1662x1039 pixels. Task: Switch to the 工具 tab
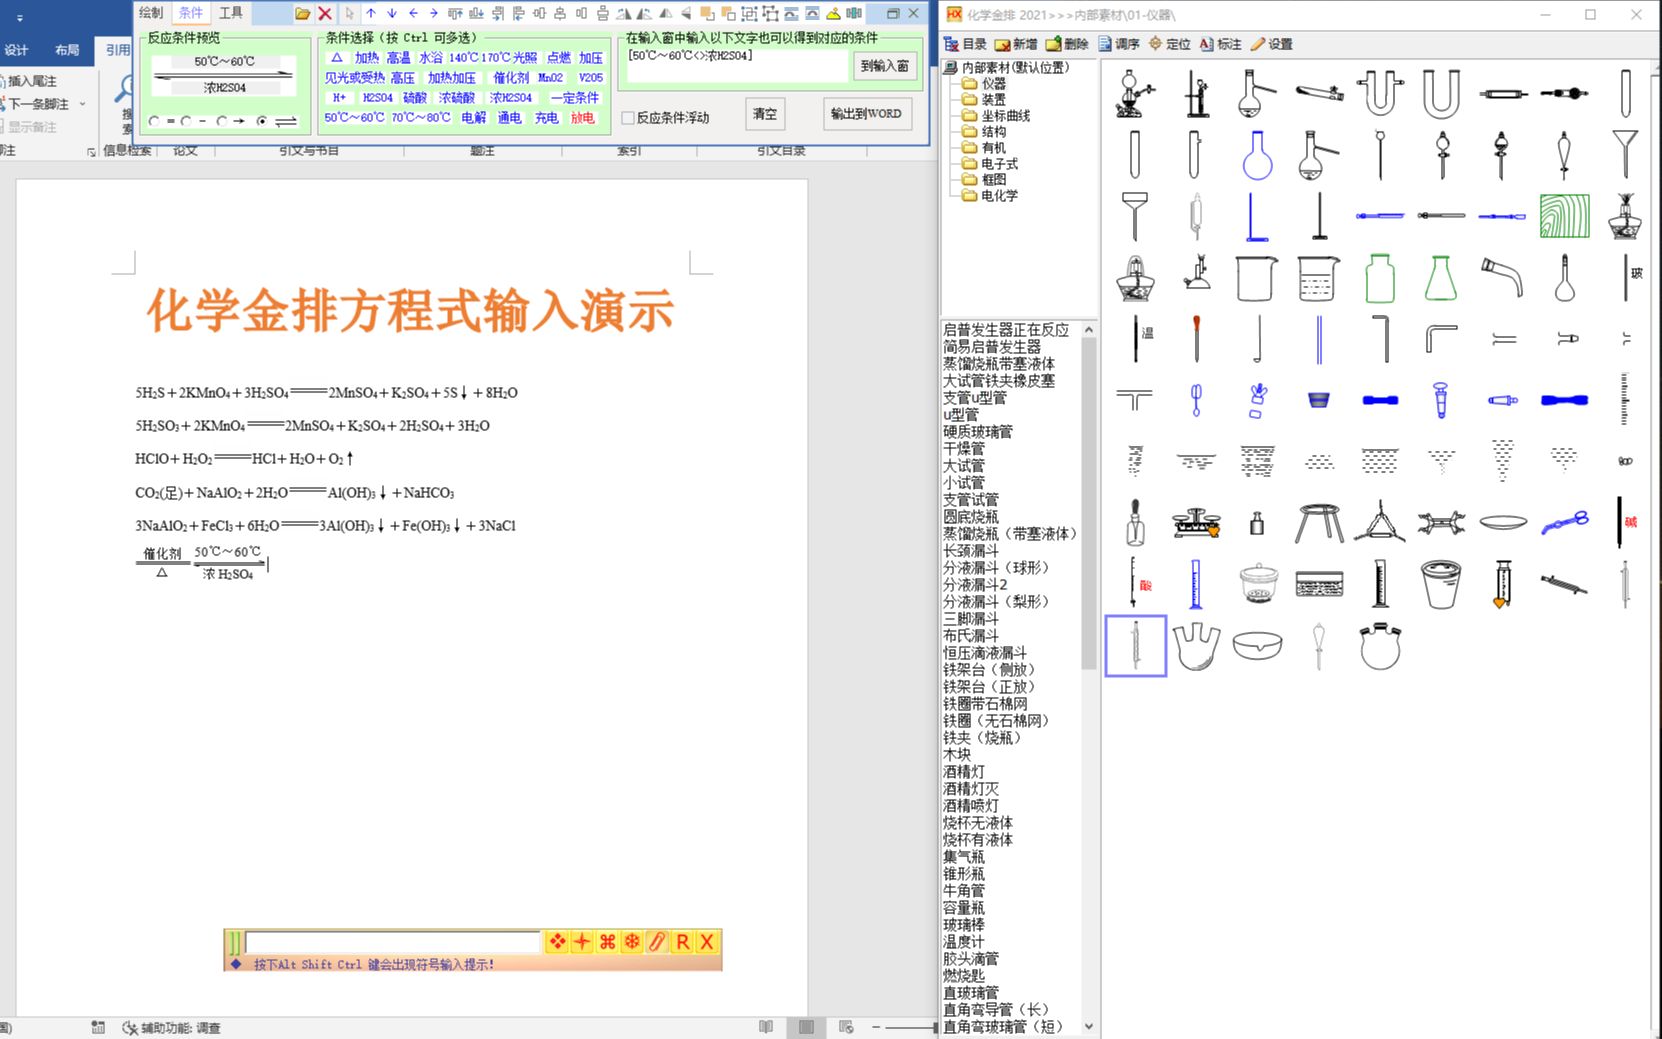coord(231,13)
